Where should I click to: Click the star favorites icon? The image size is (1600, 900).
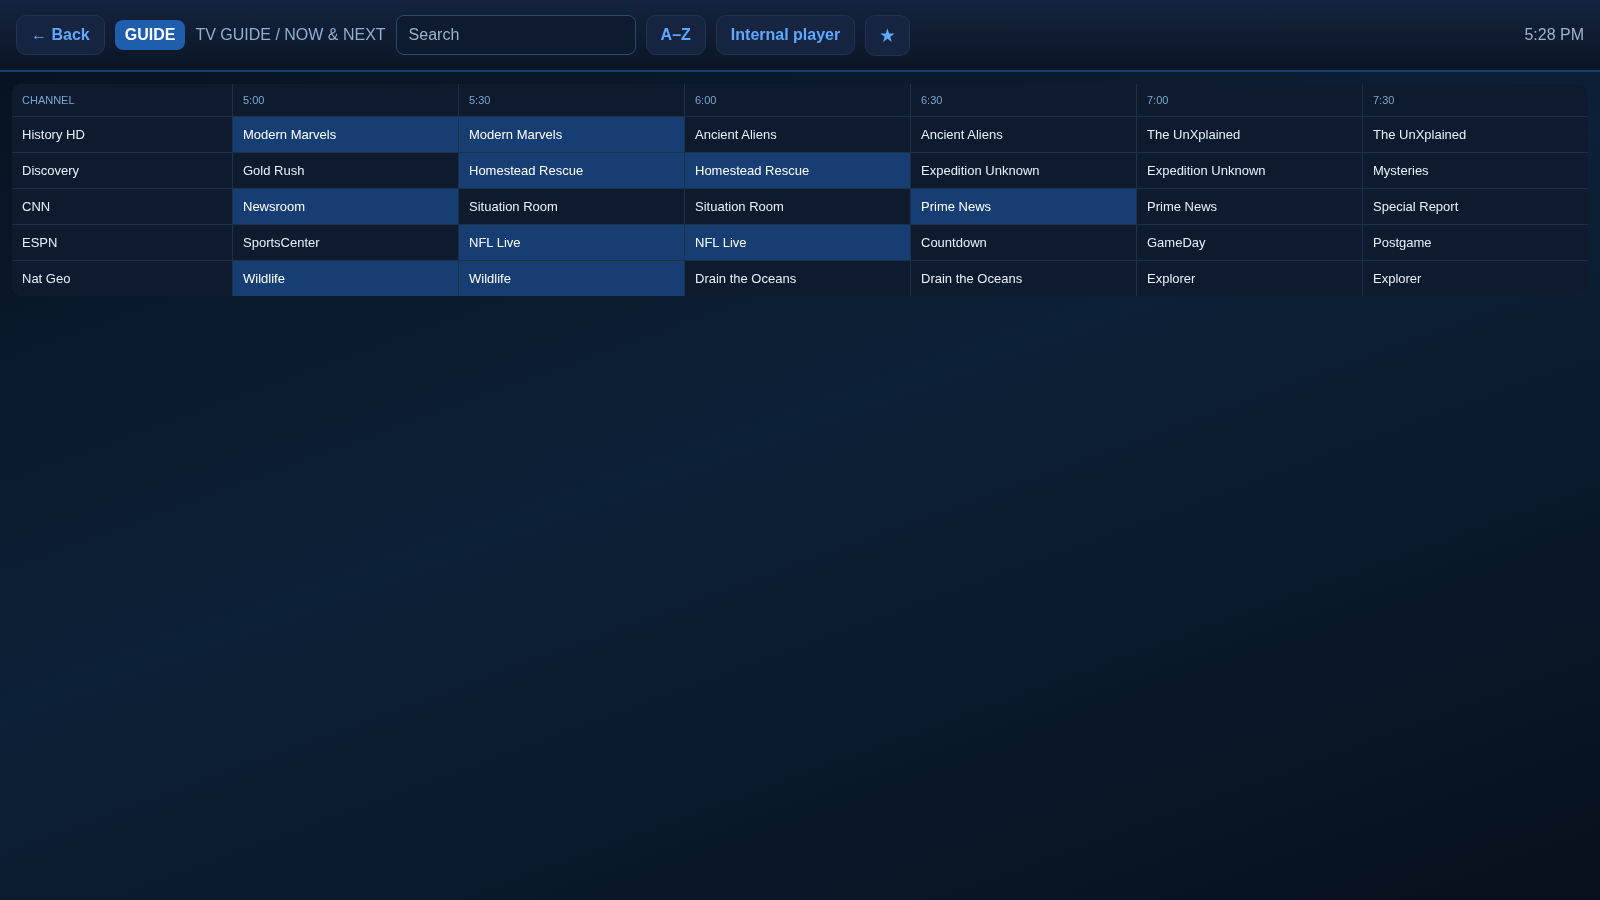[x=887, y=35]
